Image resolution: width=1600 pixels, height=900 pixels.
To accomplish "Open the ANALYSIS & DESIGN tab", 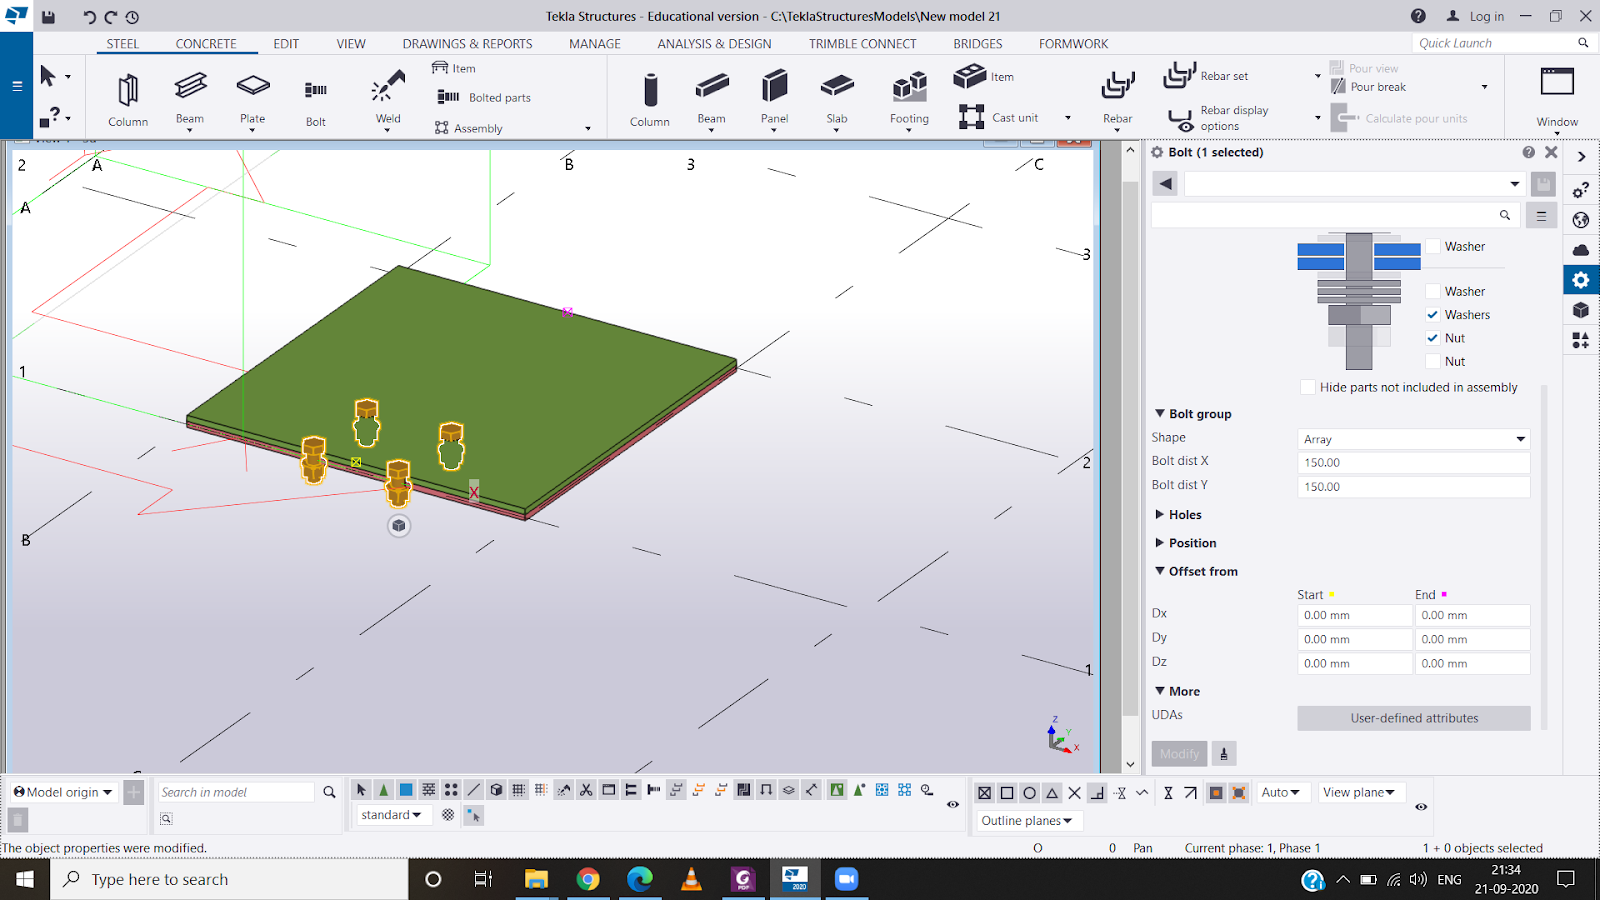I will click(714, 44).
